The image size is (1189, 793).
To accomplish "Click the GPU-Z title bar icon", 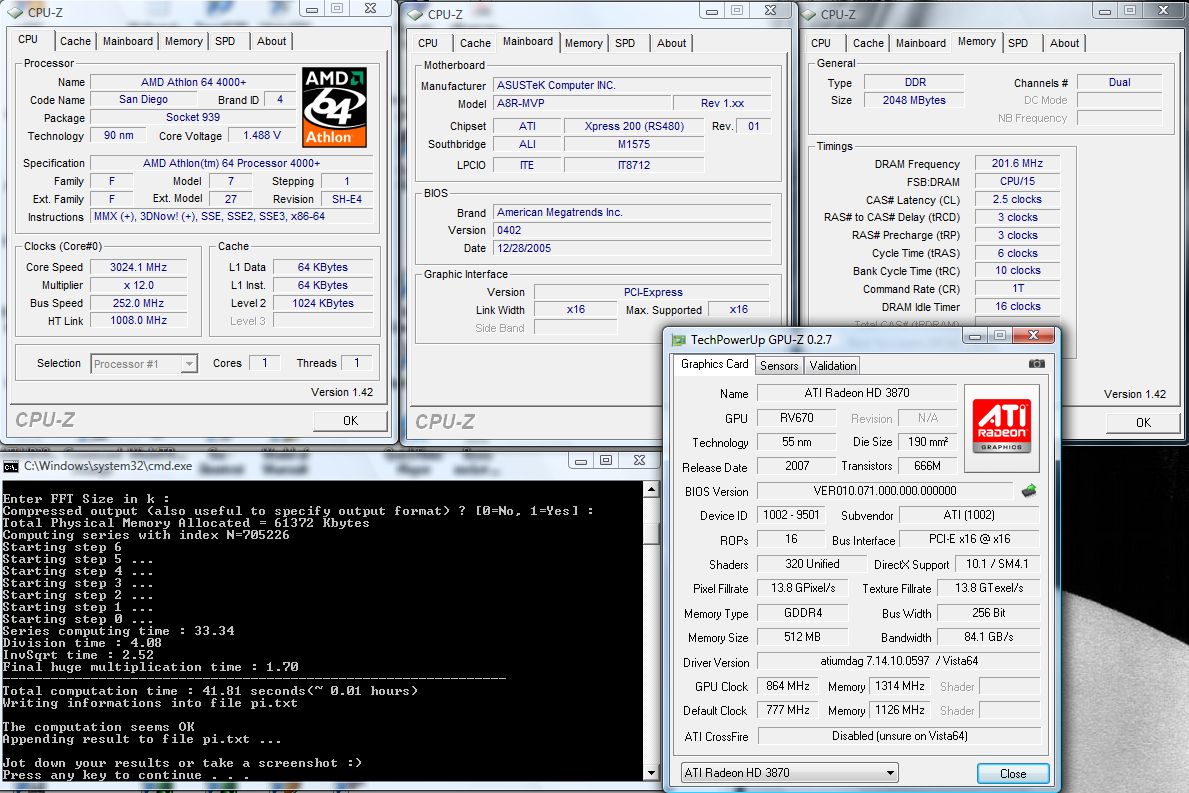I will point(678,340).
